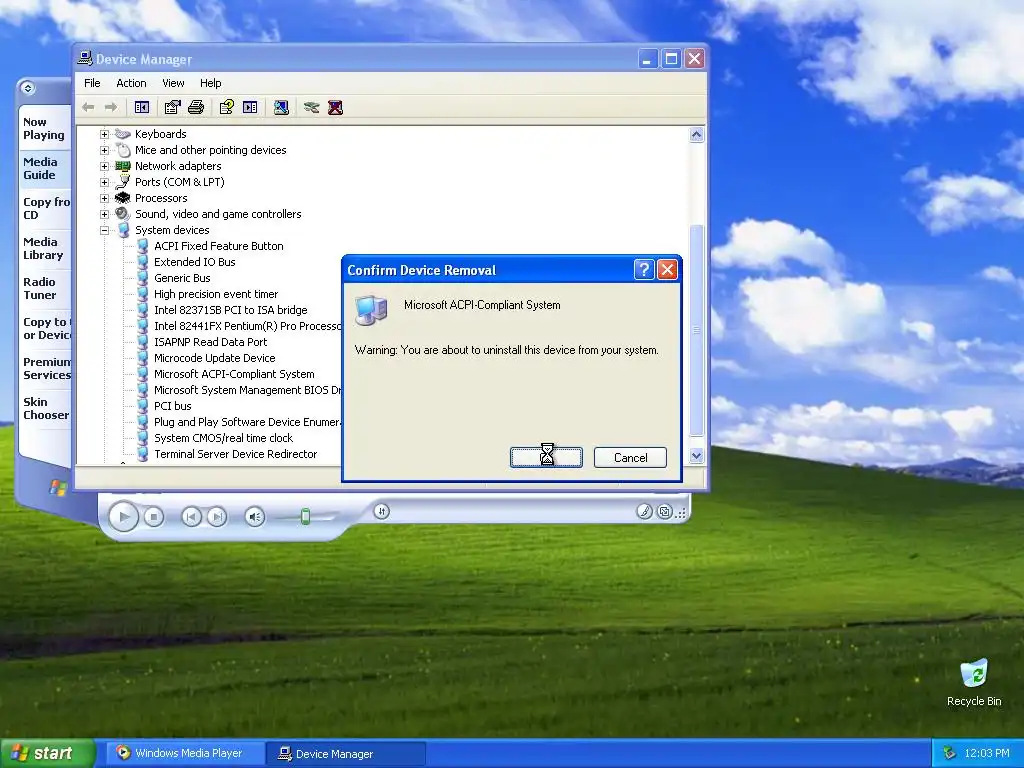Open the Action menu
Screen dimensions: 1024x768
(131, 83)
